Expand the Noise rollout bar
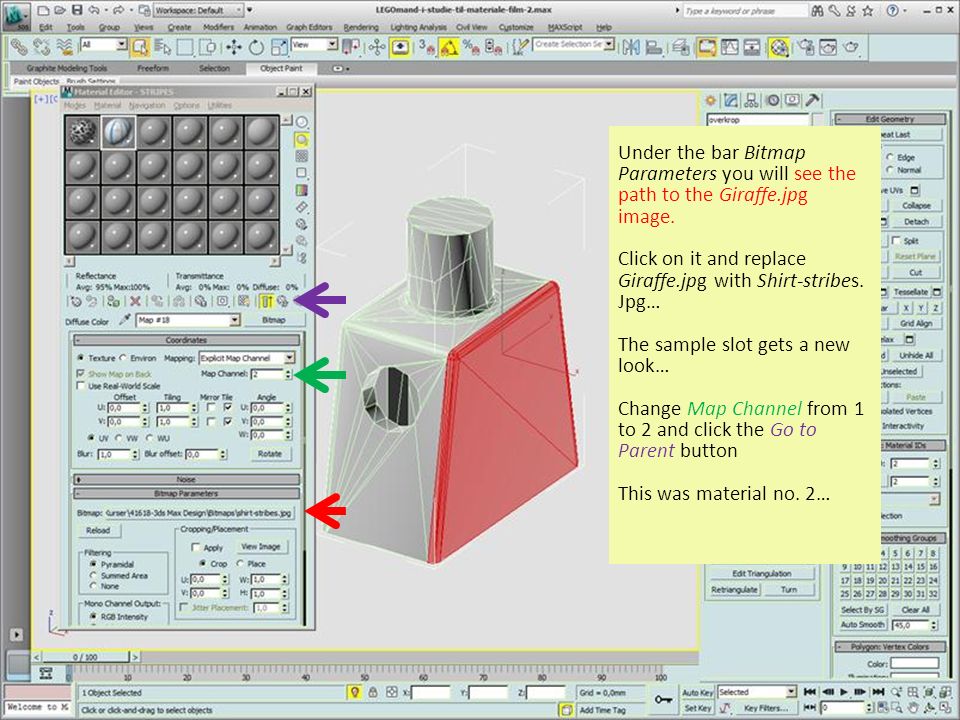 coord(186,479)
